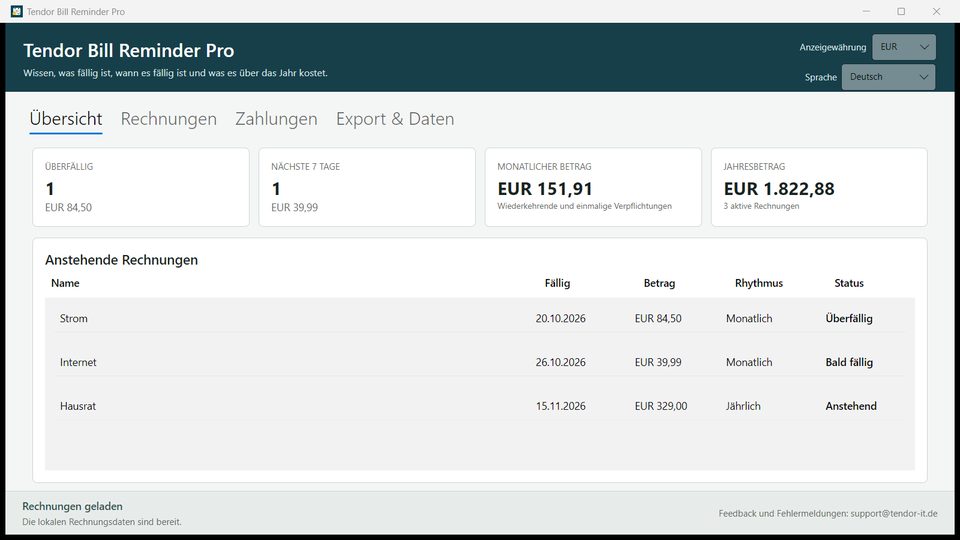Go to the Export & Daten tab

tap(395, 119)
